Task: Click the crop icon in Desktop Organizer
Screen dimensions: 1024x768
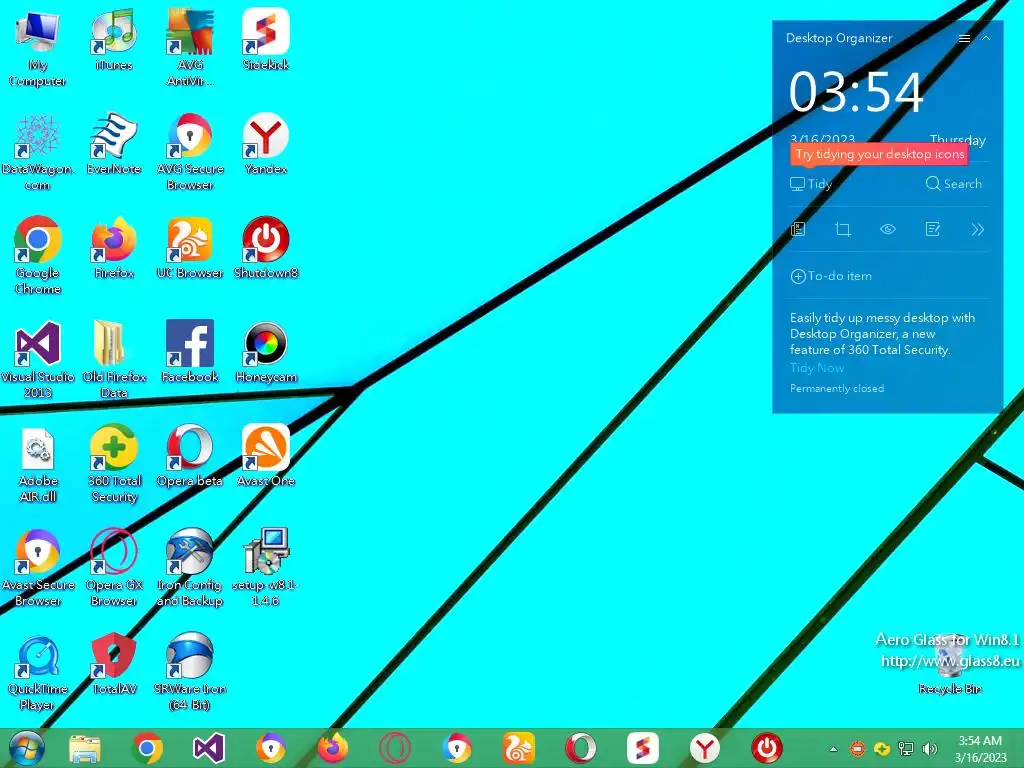Action: click(842, 229)
